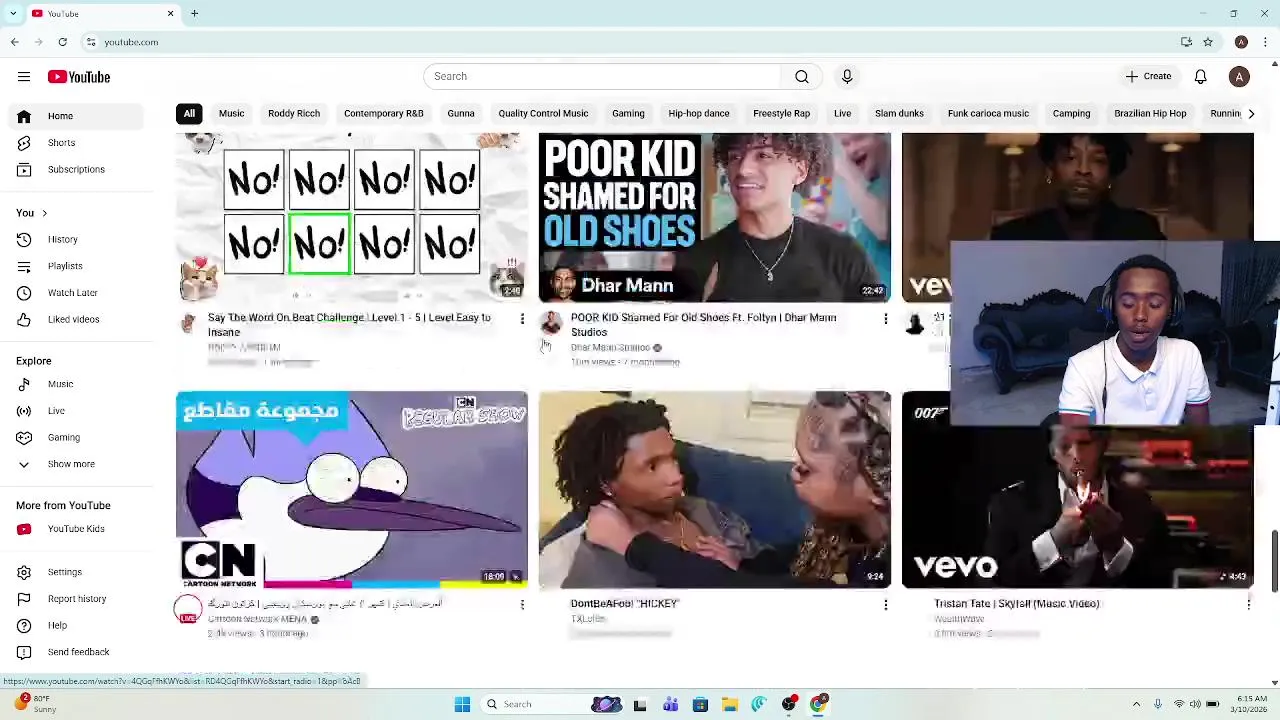
Task: Open Live under Explore
Action: point(78,411)
